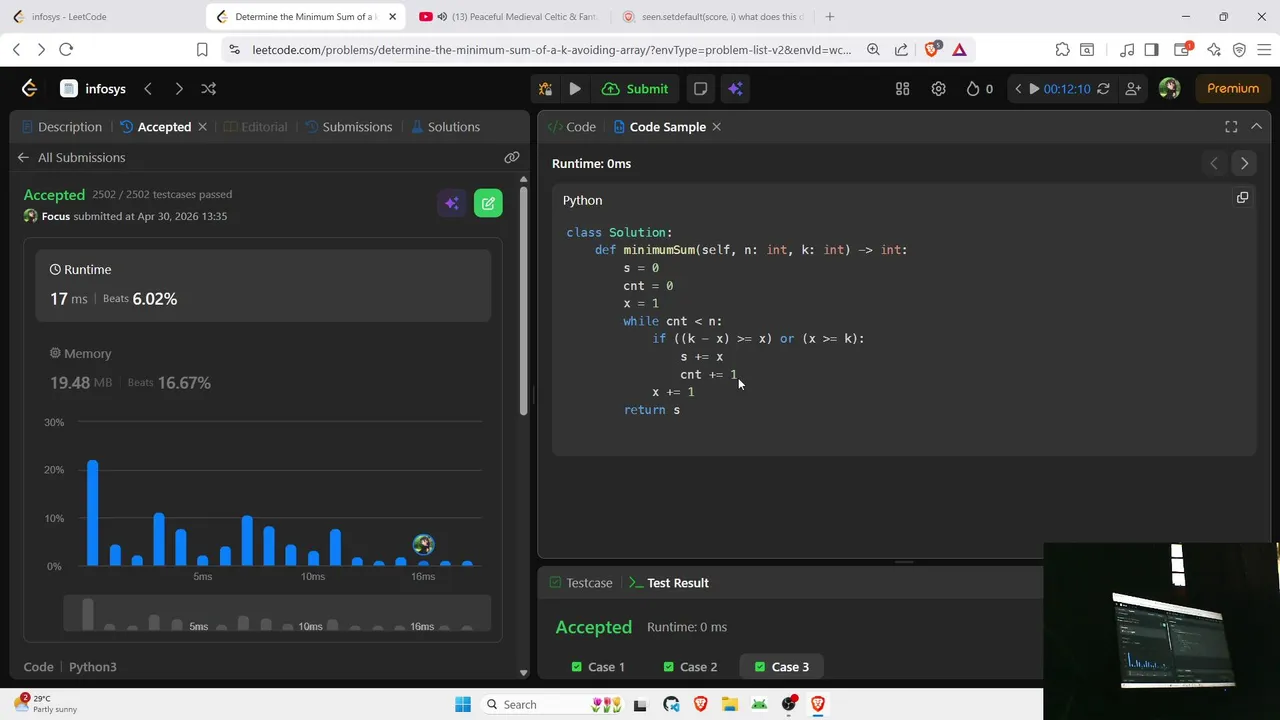1280x720 pixels.
Task: Click the address bar URL
Action: [552, 50]
